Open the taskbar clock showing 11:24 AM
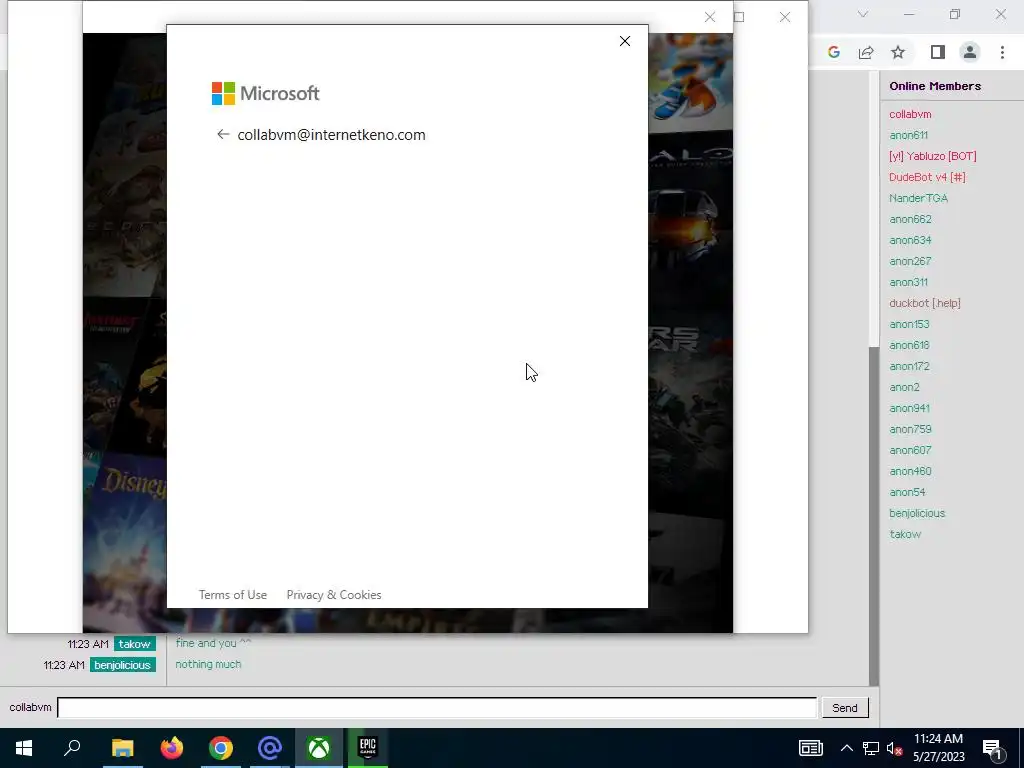 tap(938, 748)
